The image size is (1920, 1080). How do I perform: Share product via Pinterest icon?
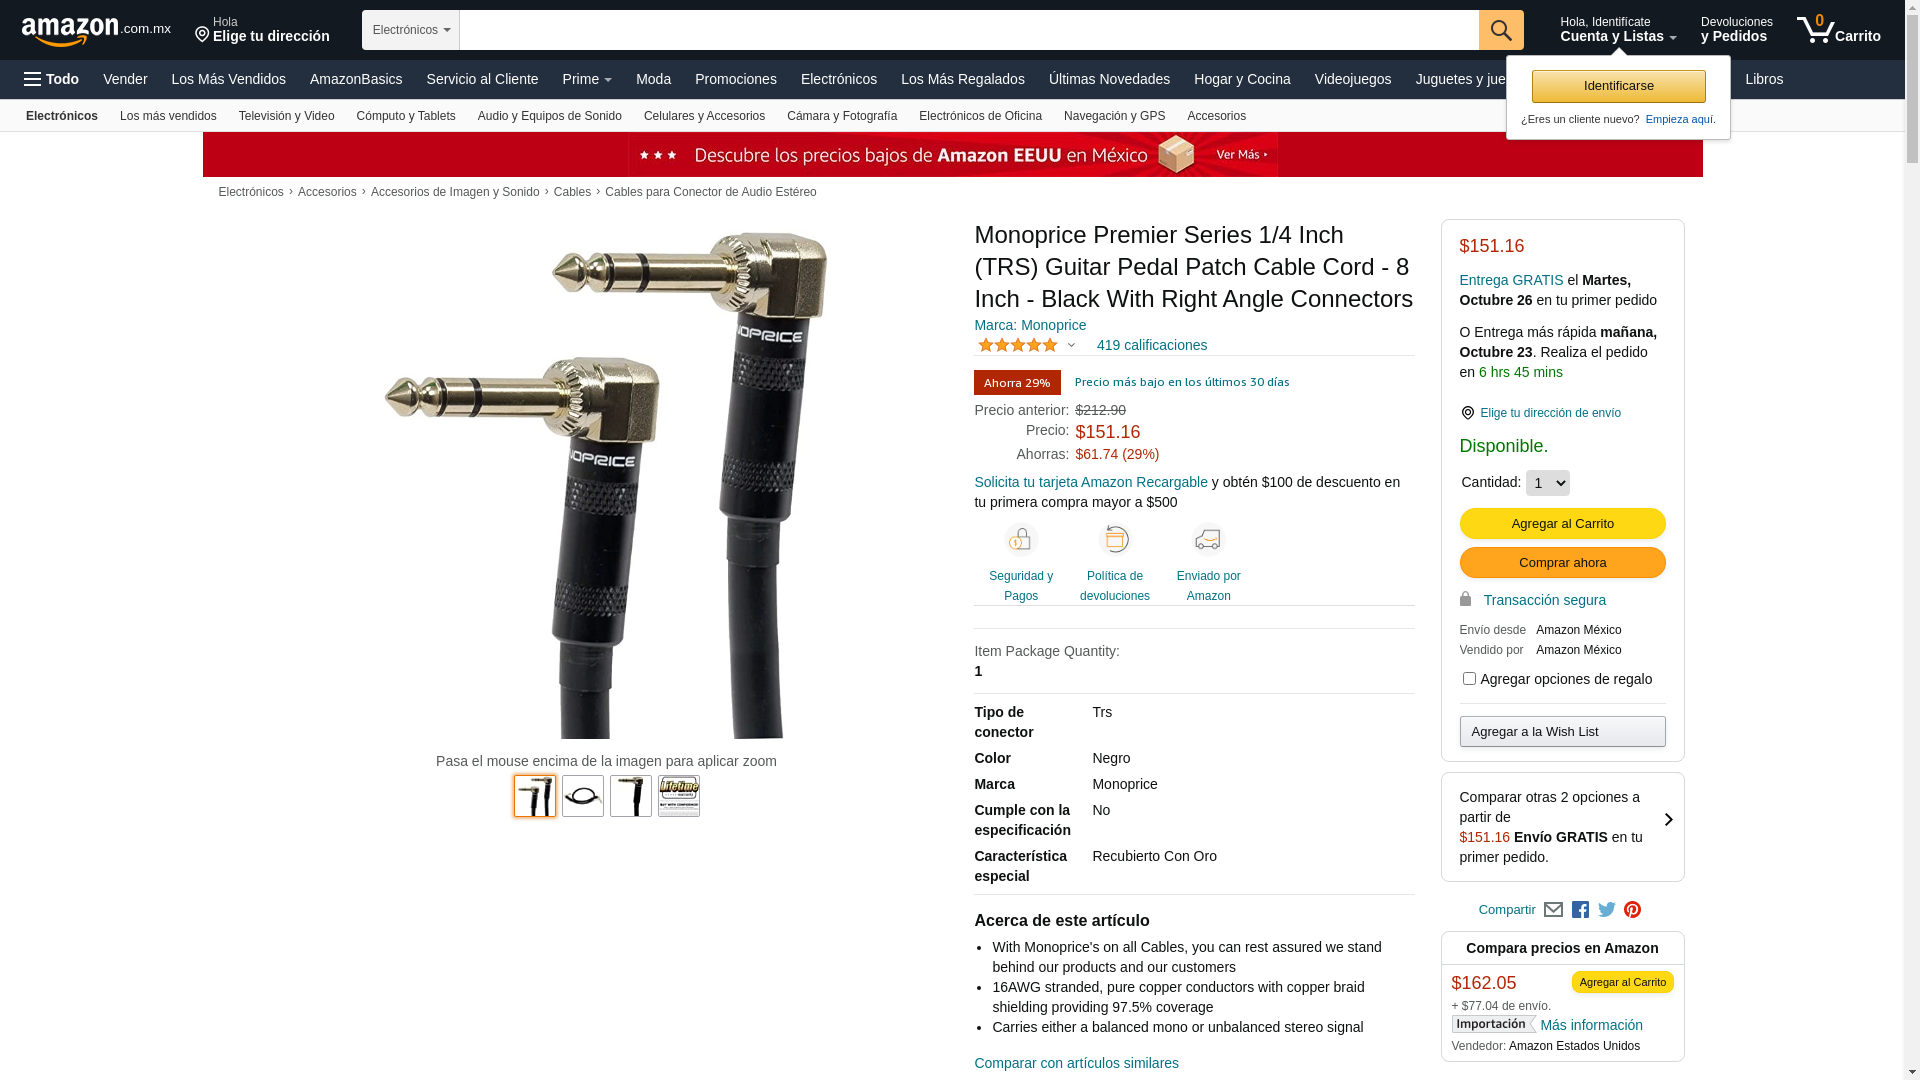[x=1632, y=910]
